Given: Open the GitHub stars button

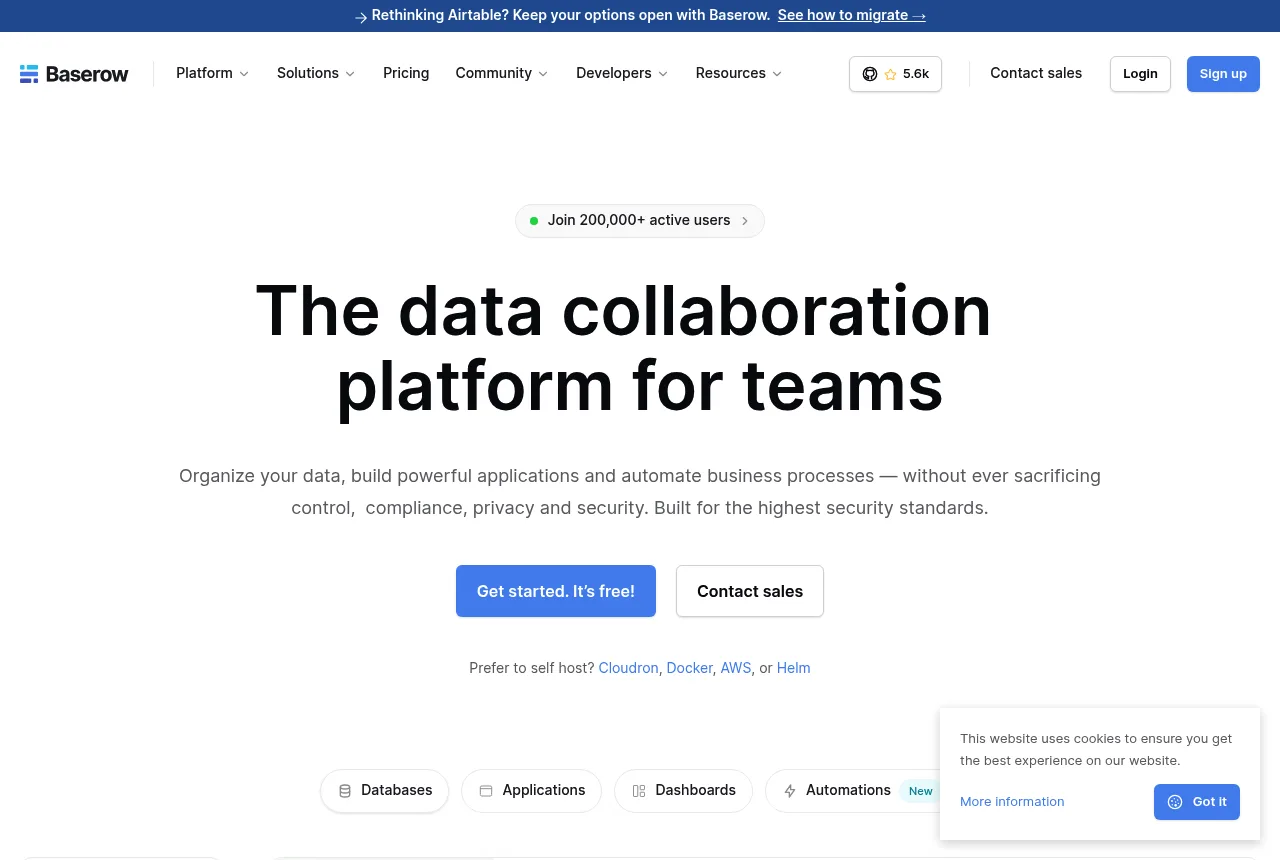Looking at the screenshot, I should [895, 74].
